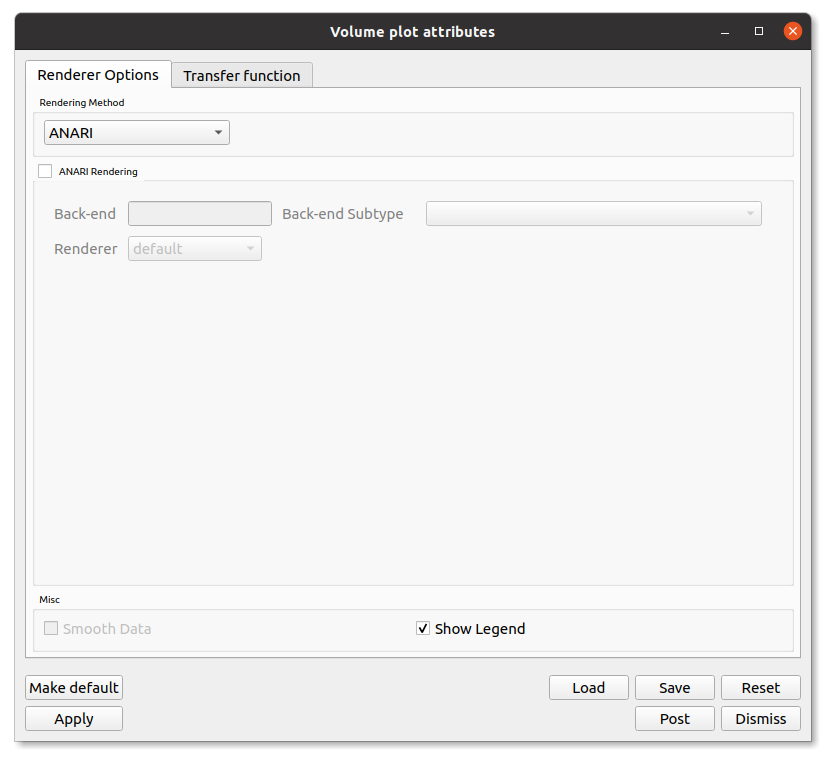Click the Save button
The image size is (830, 760).
click(674, 687)
